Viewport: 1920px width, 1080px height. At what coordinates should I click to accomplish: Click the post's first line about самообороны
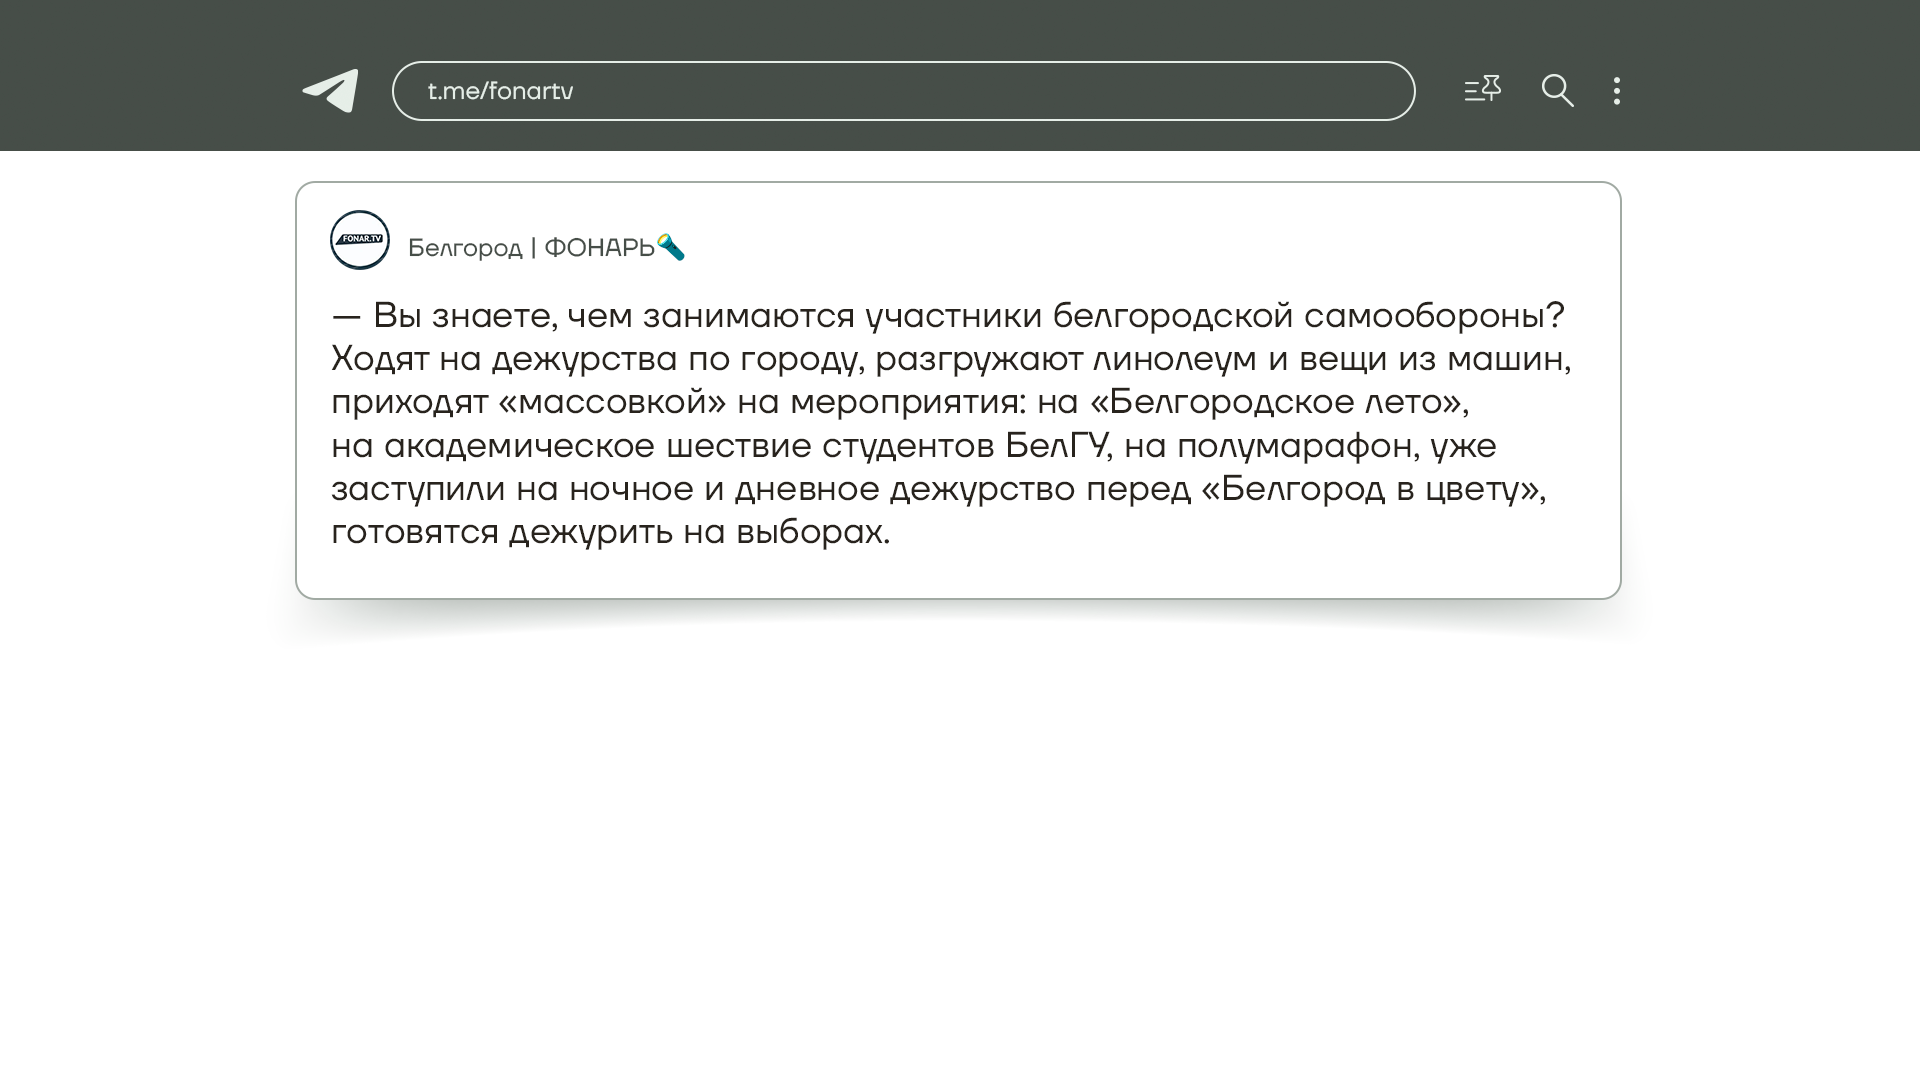click(x=948, y=316)
